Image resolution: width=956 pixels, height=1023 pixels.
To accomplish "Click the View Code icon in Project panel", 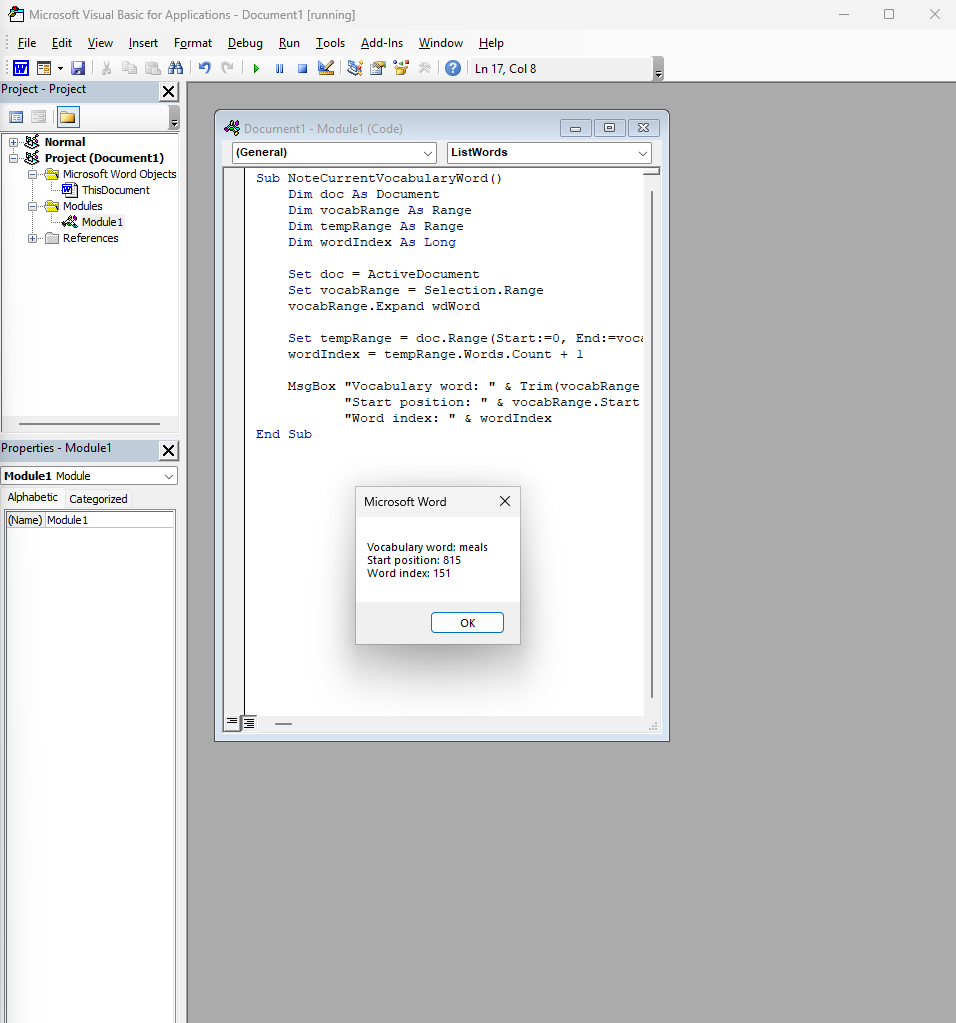I will click(16, 117).
